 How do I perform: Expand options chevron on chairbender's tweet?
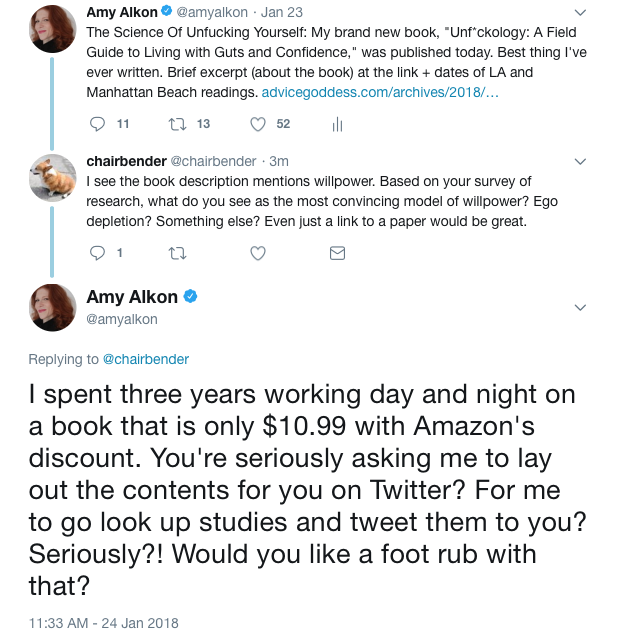click(580, 161)
